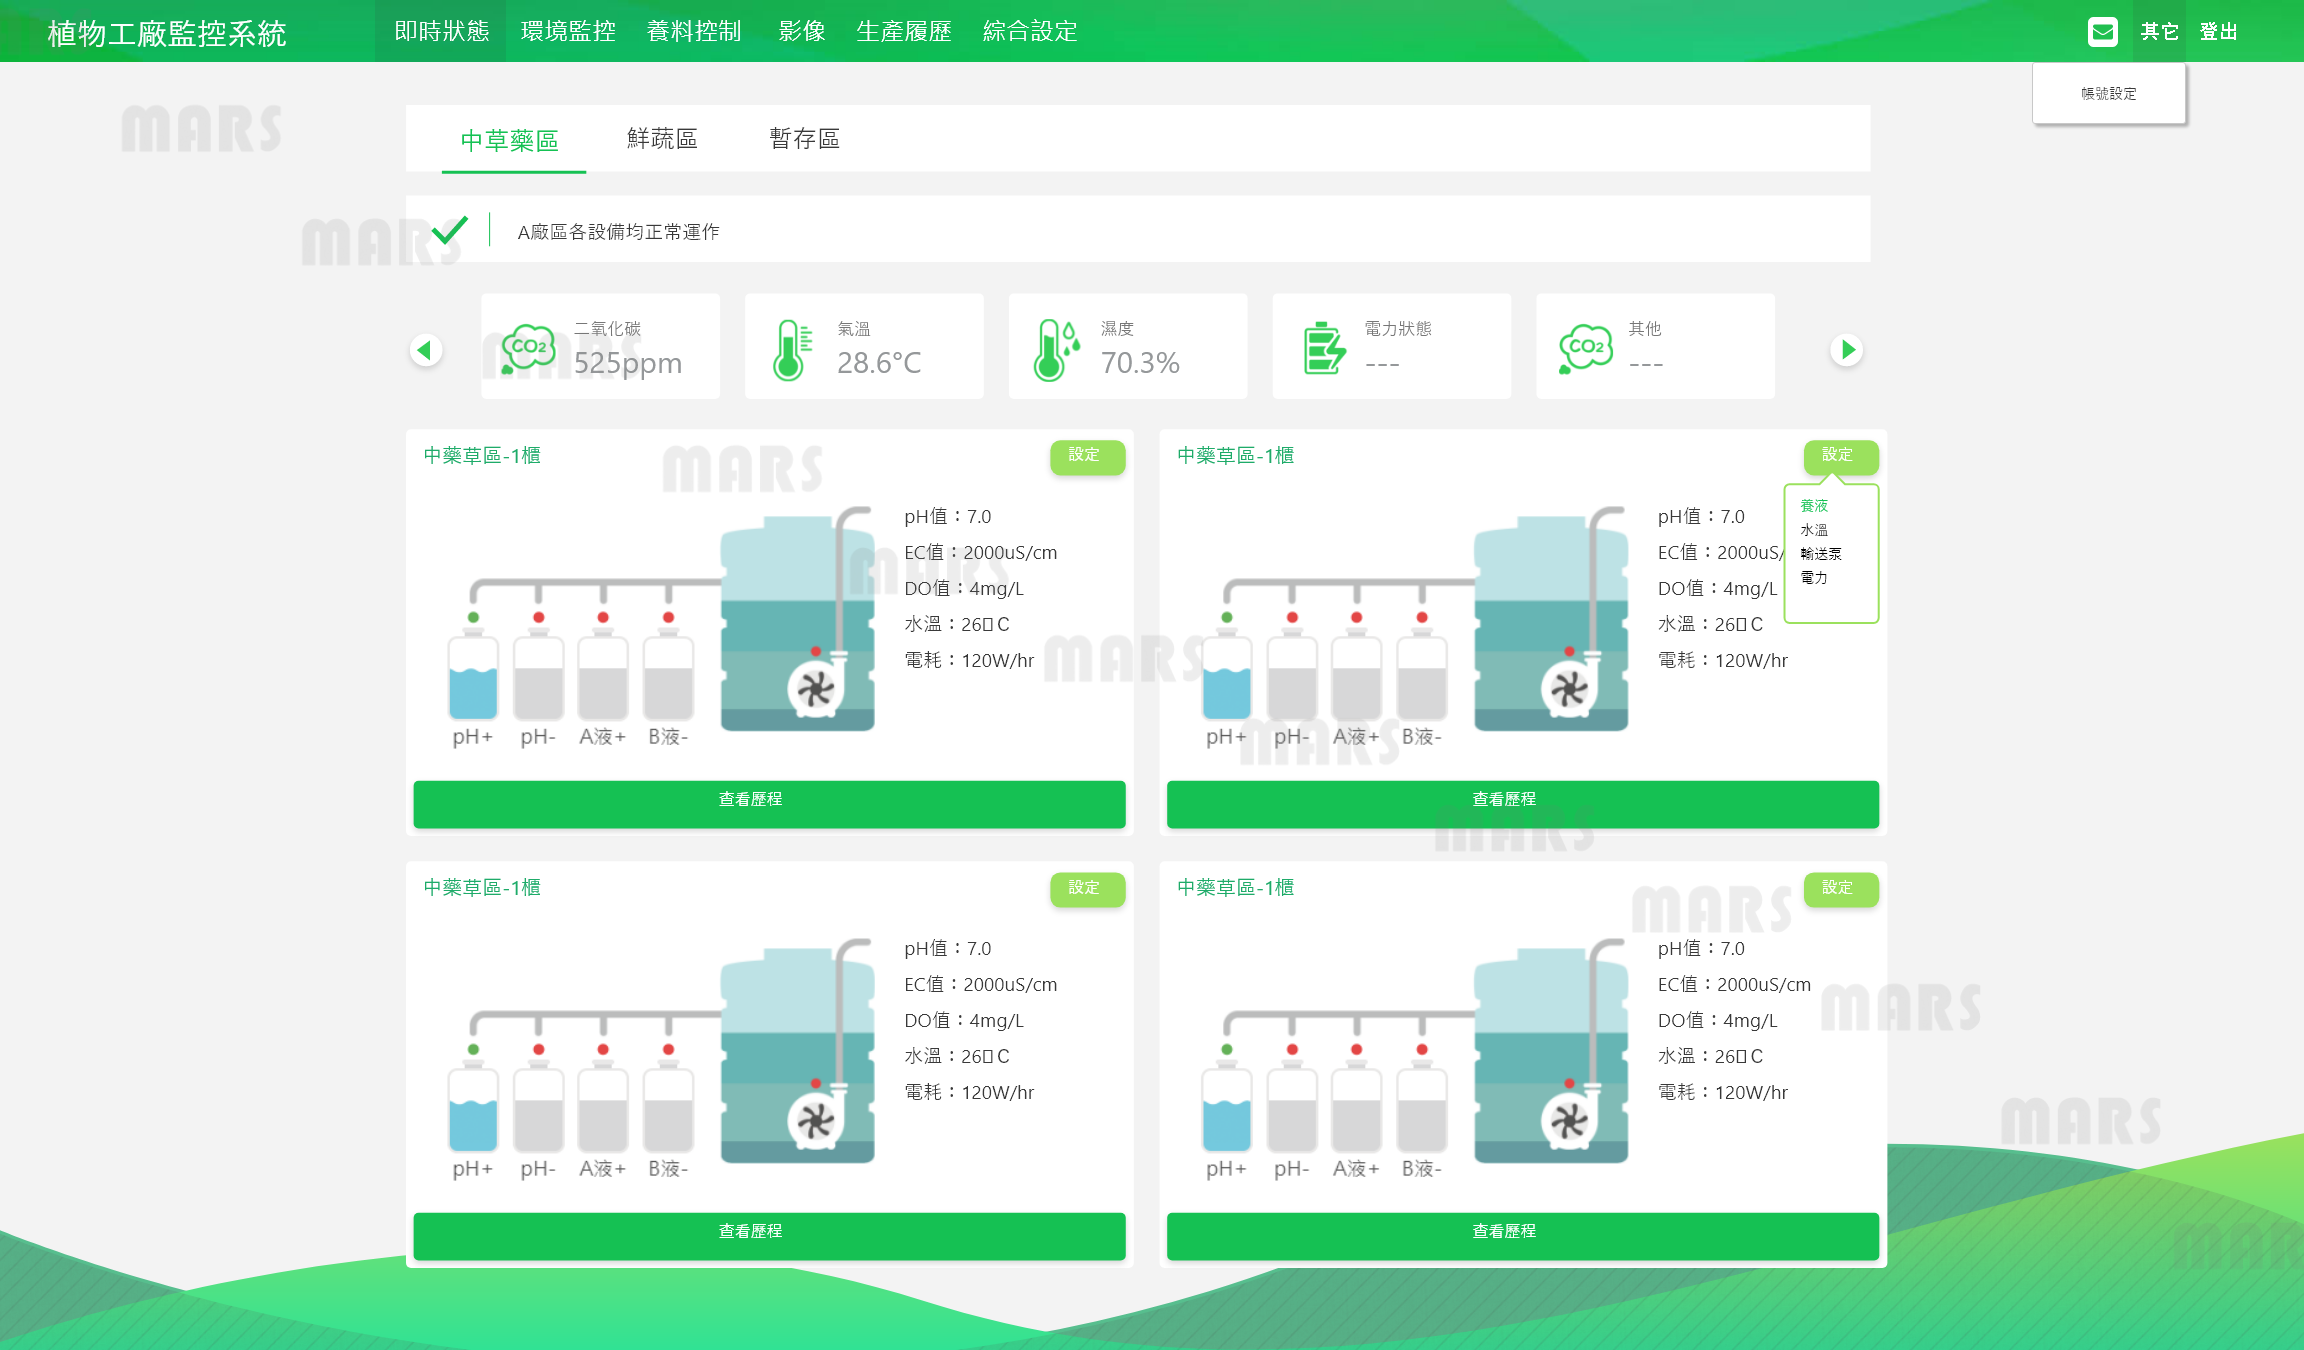This screenshot has height=1350, width=2304.
Task: Click the CO2 icon on the 其他 card
Action: click(x=1585, y=348)
